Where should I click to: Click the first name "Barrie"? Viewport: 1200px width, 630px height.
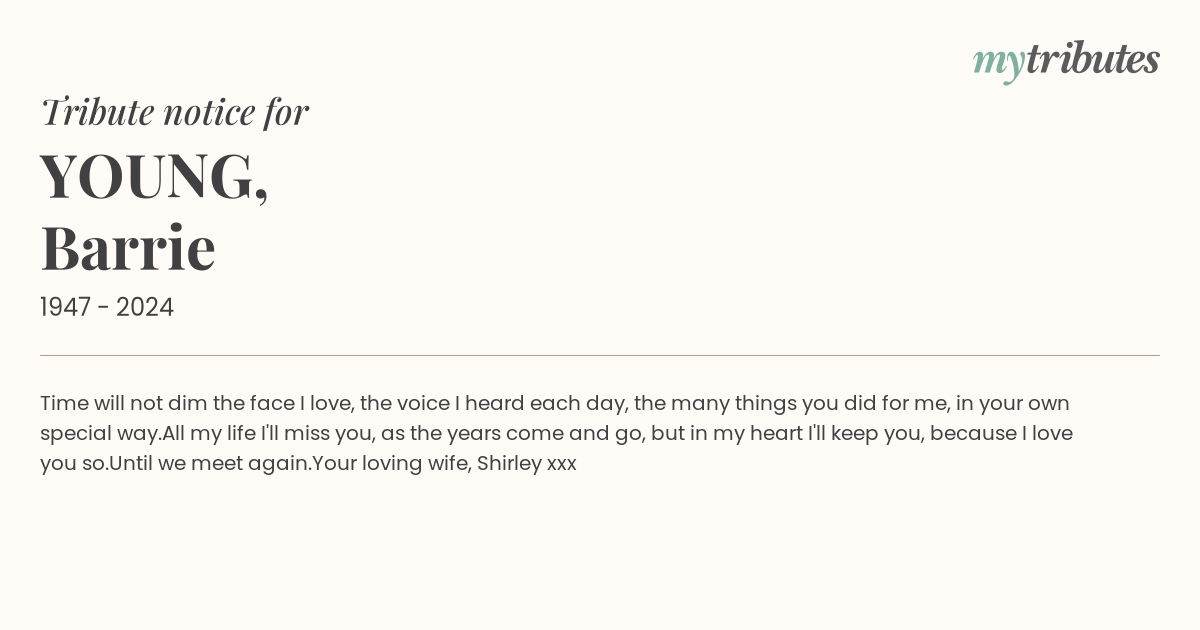(128, 248)
